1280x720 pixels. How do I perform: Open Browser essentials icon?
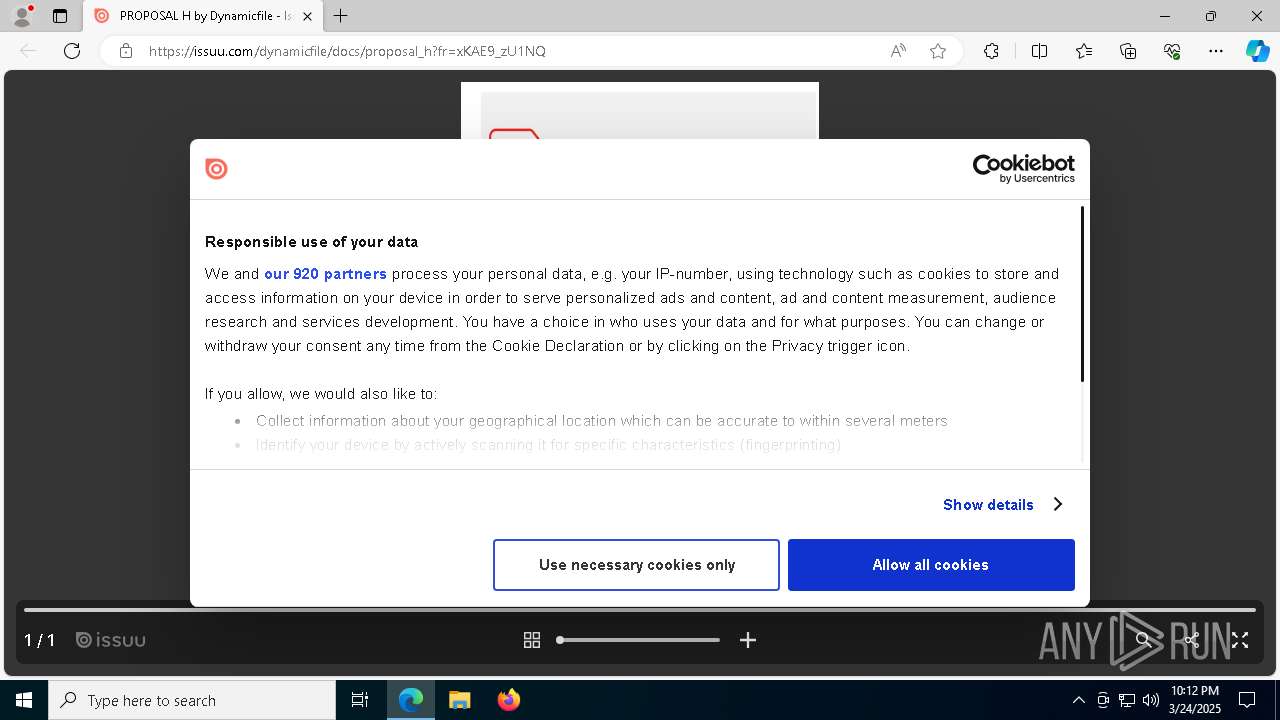click(1172, 51)
